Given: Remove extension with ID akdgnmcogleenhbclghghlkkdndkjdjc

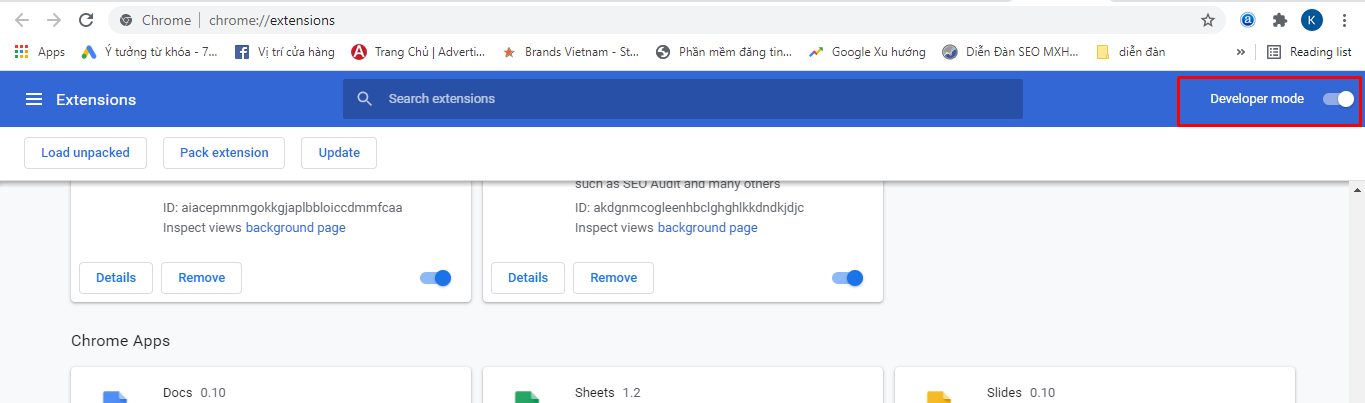Looking at the screenshot, I should tap(614, 278).
